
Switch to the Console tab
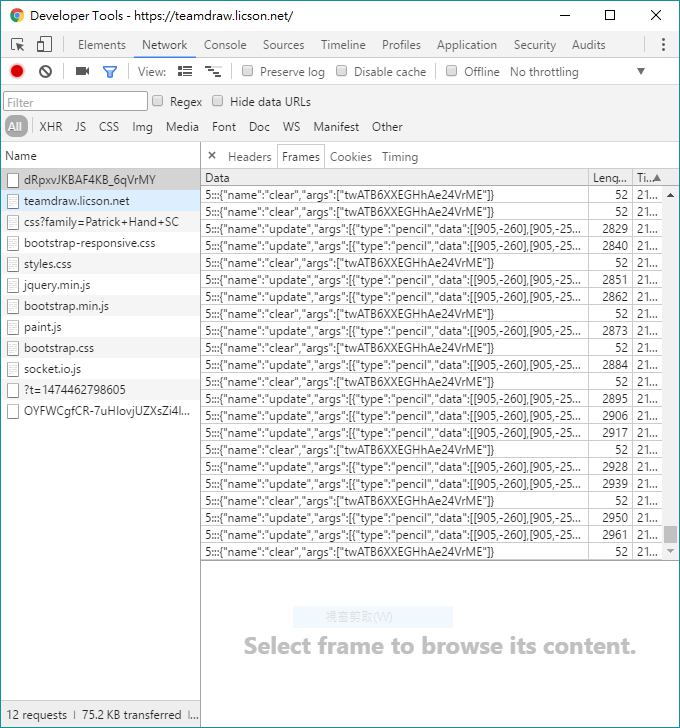coord(225,45)
